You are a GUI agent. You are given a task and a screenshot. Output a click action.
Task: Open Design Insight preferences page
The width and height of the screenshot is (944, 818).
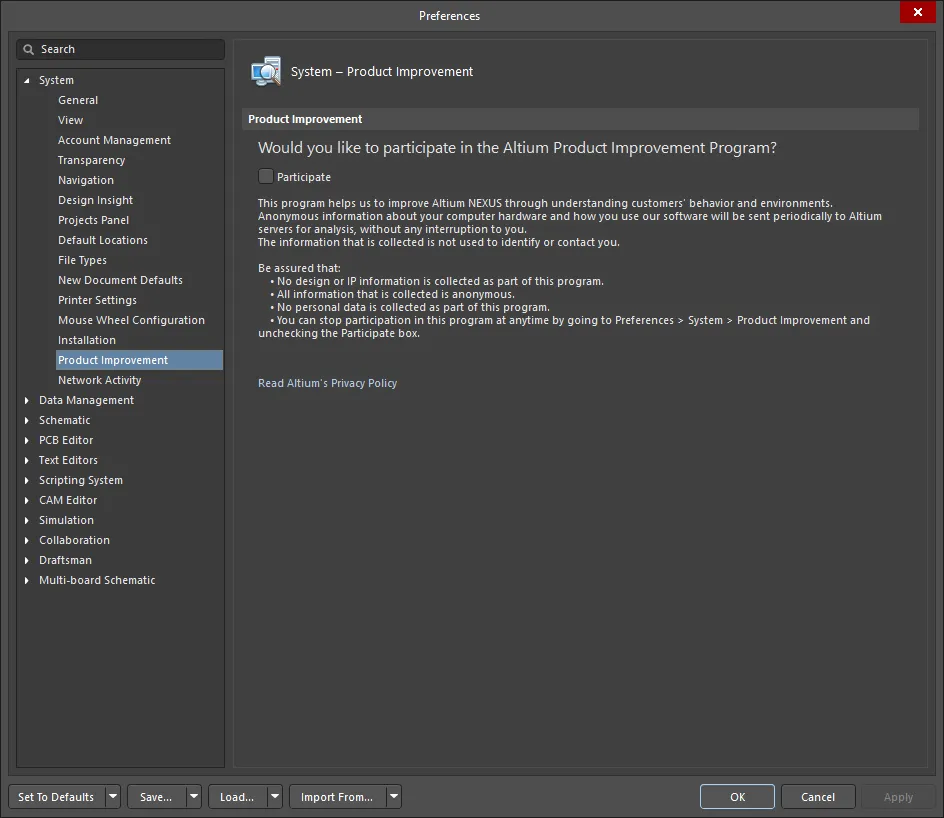pos(95,200)
